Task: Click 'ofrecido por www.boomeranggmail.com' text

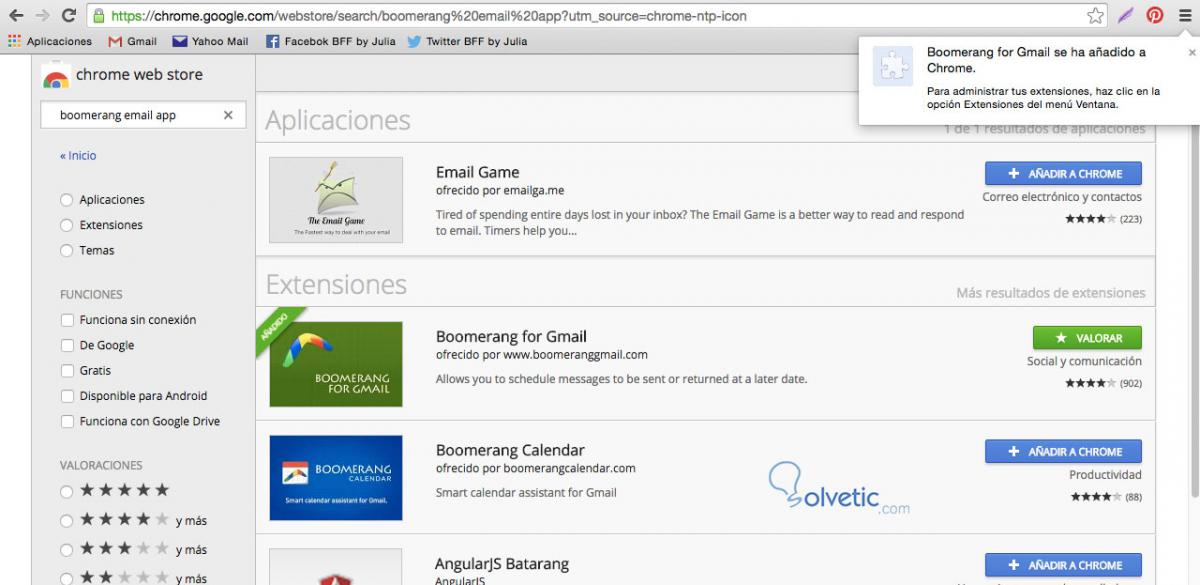Action: point(542,354)
